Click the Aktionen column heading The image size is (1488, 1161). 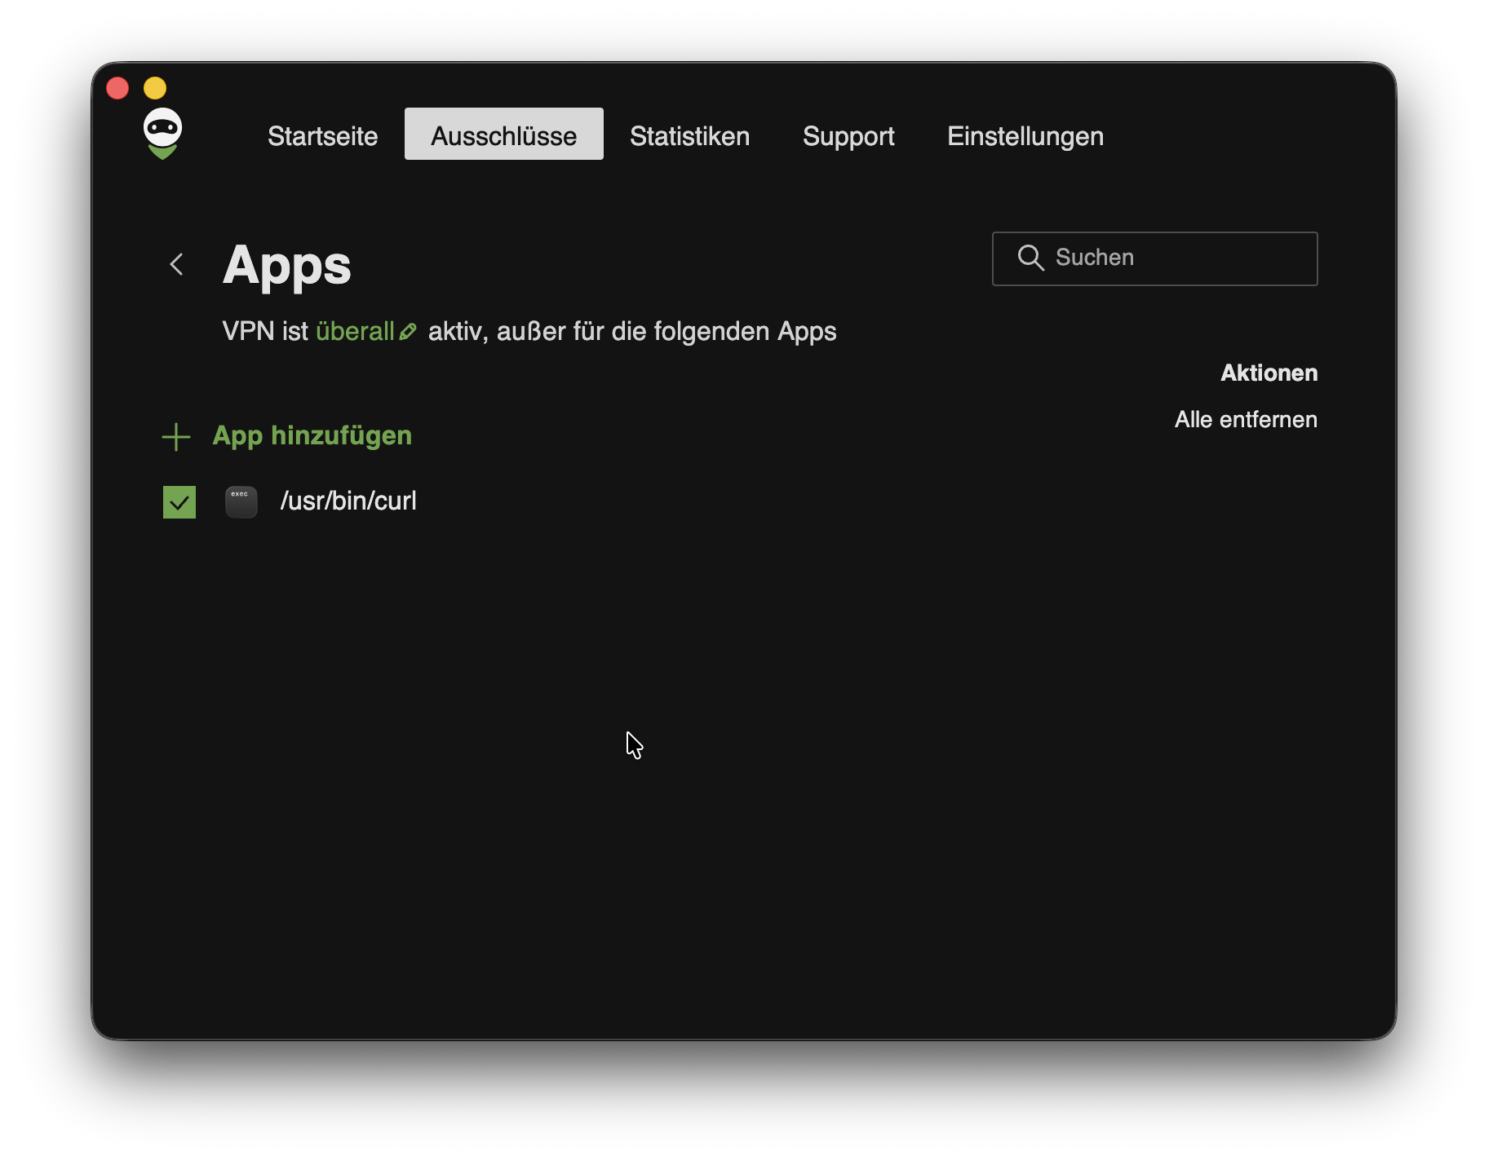[1269, 373]
